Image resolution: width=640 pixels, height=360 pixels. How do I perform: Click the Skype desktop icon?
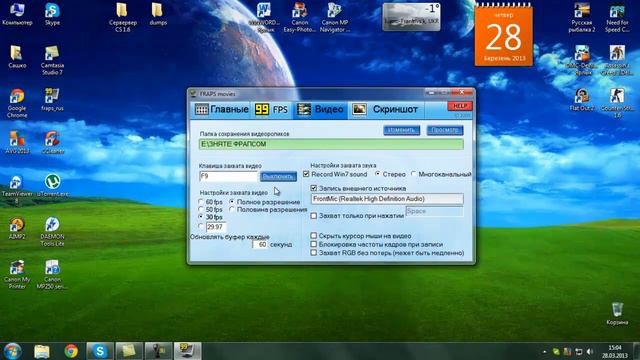coord(52,14)
